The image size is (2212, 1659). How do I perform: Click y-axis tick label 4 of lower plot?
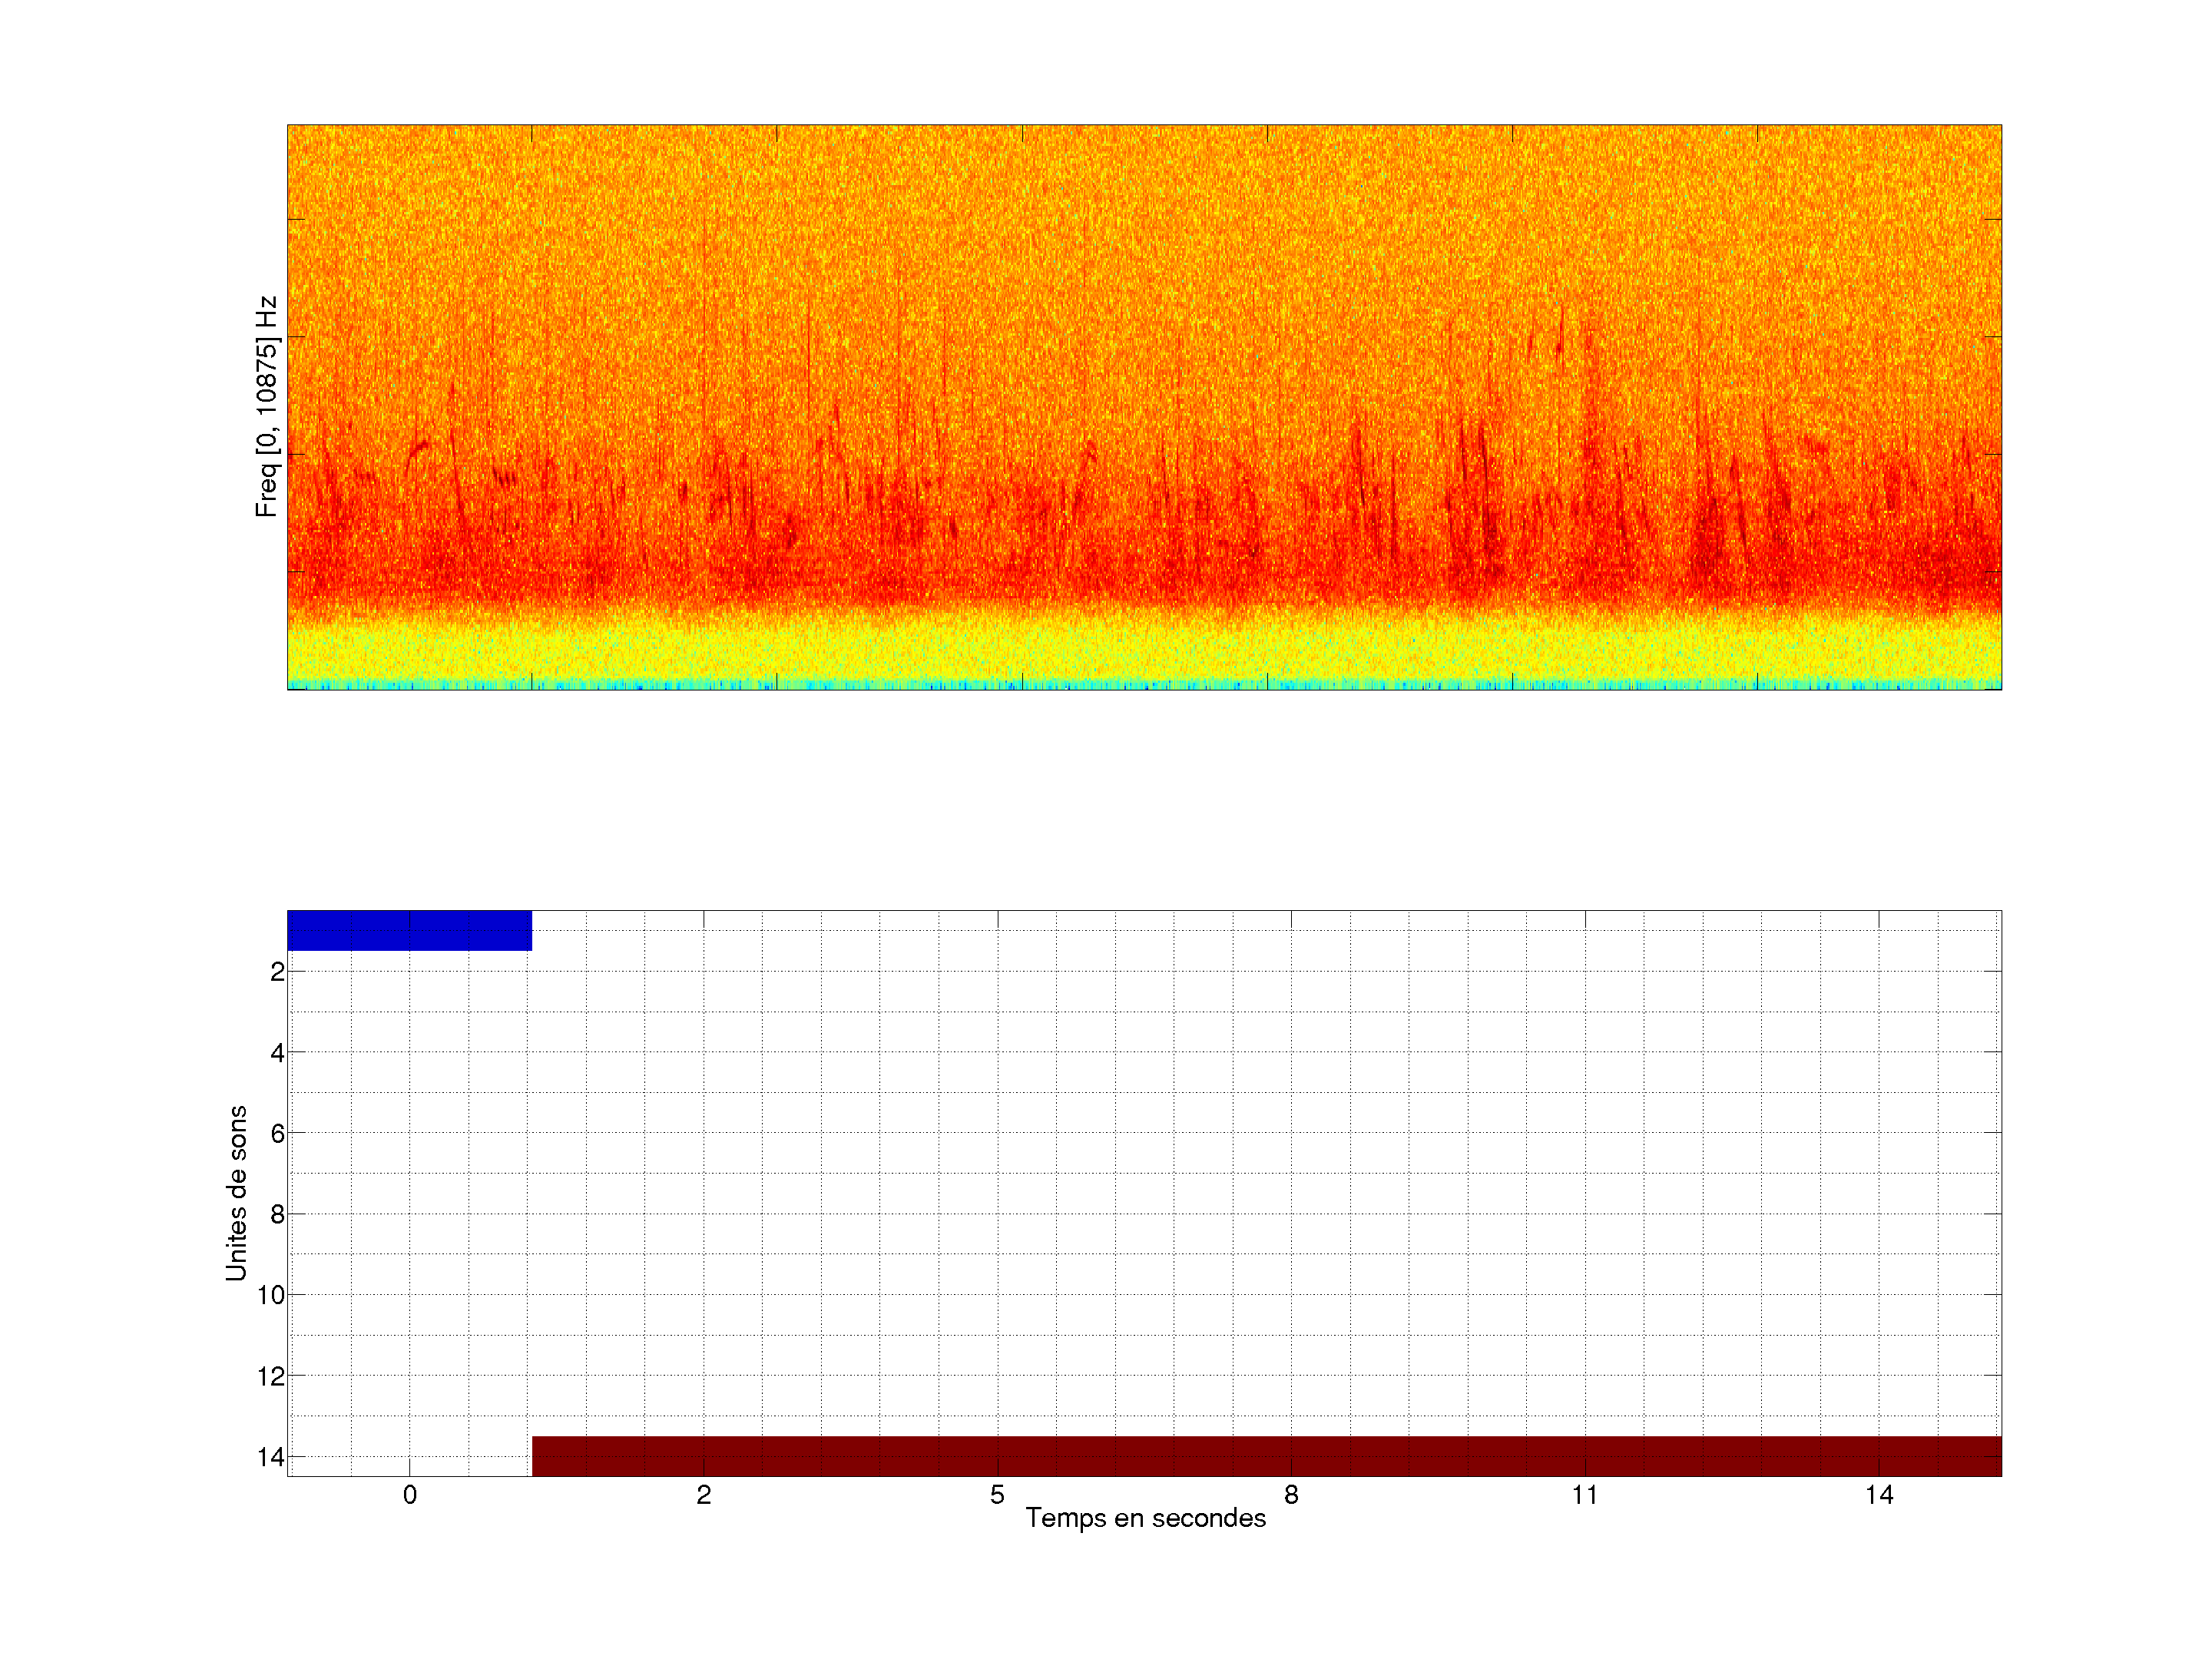click(x=277, y=1052)
